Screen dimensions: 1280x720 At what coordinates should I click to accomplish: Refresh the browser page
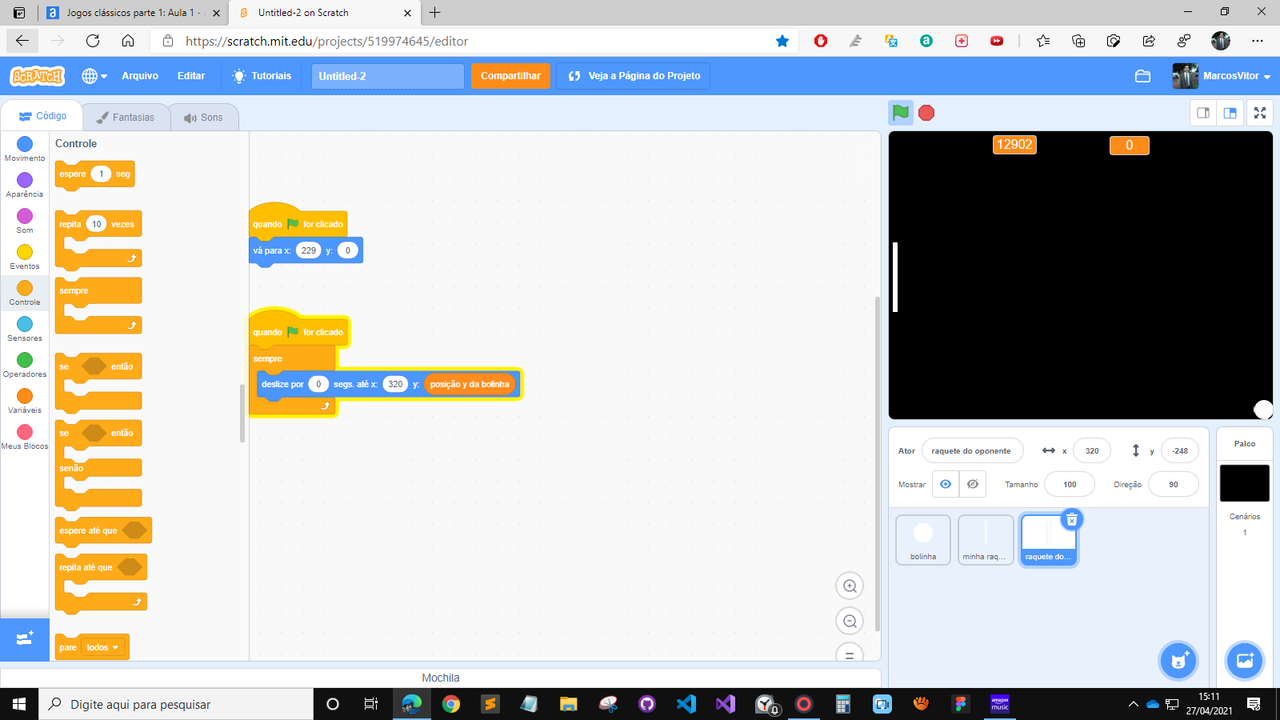coord(92,41)
